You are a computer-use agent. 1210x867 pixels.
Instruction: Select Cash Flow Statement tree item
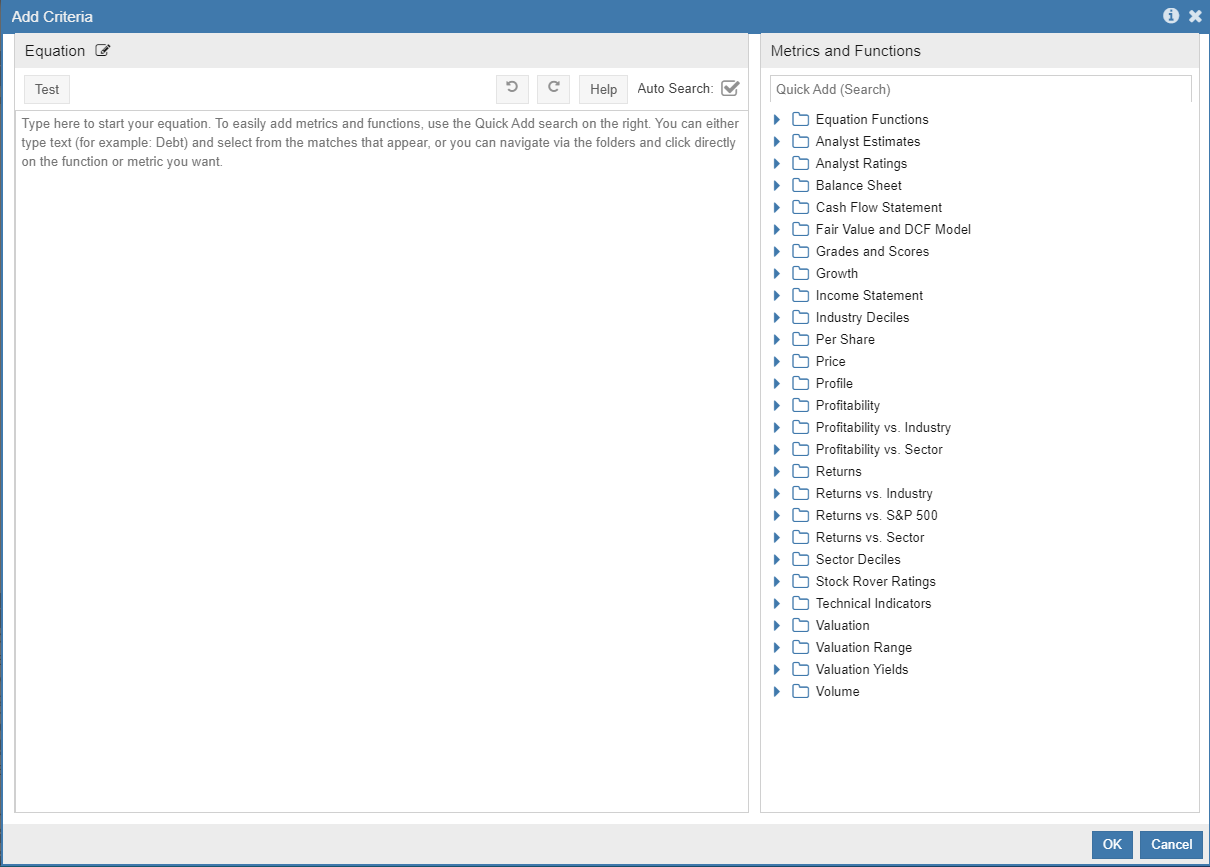tap(878, 207)
